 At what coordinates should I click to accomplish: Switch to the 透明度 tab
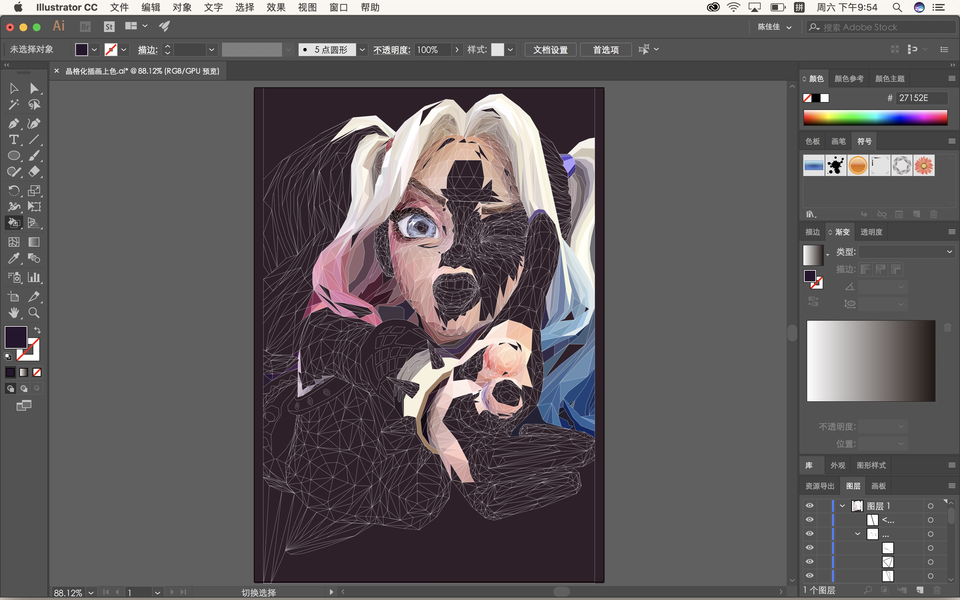pos(871,232)
